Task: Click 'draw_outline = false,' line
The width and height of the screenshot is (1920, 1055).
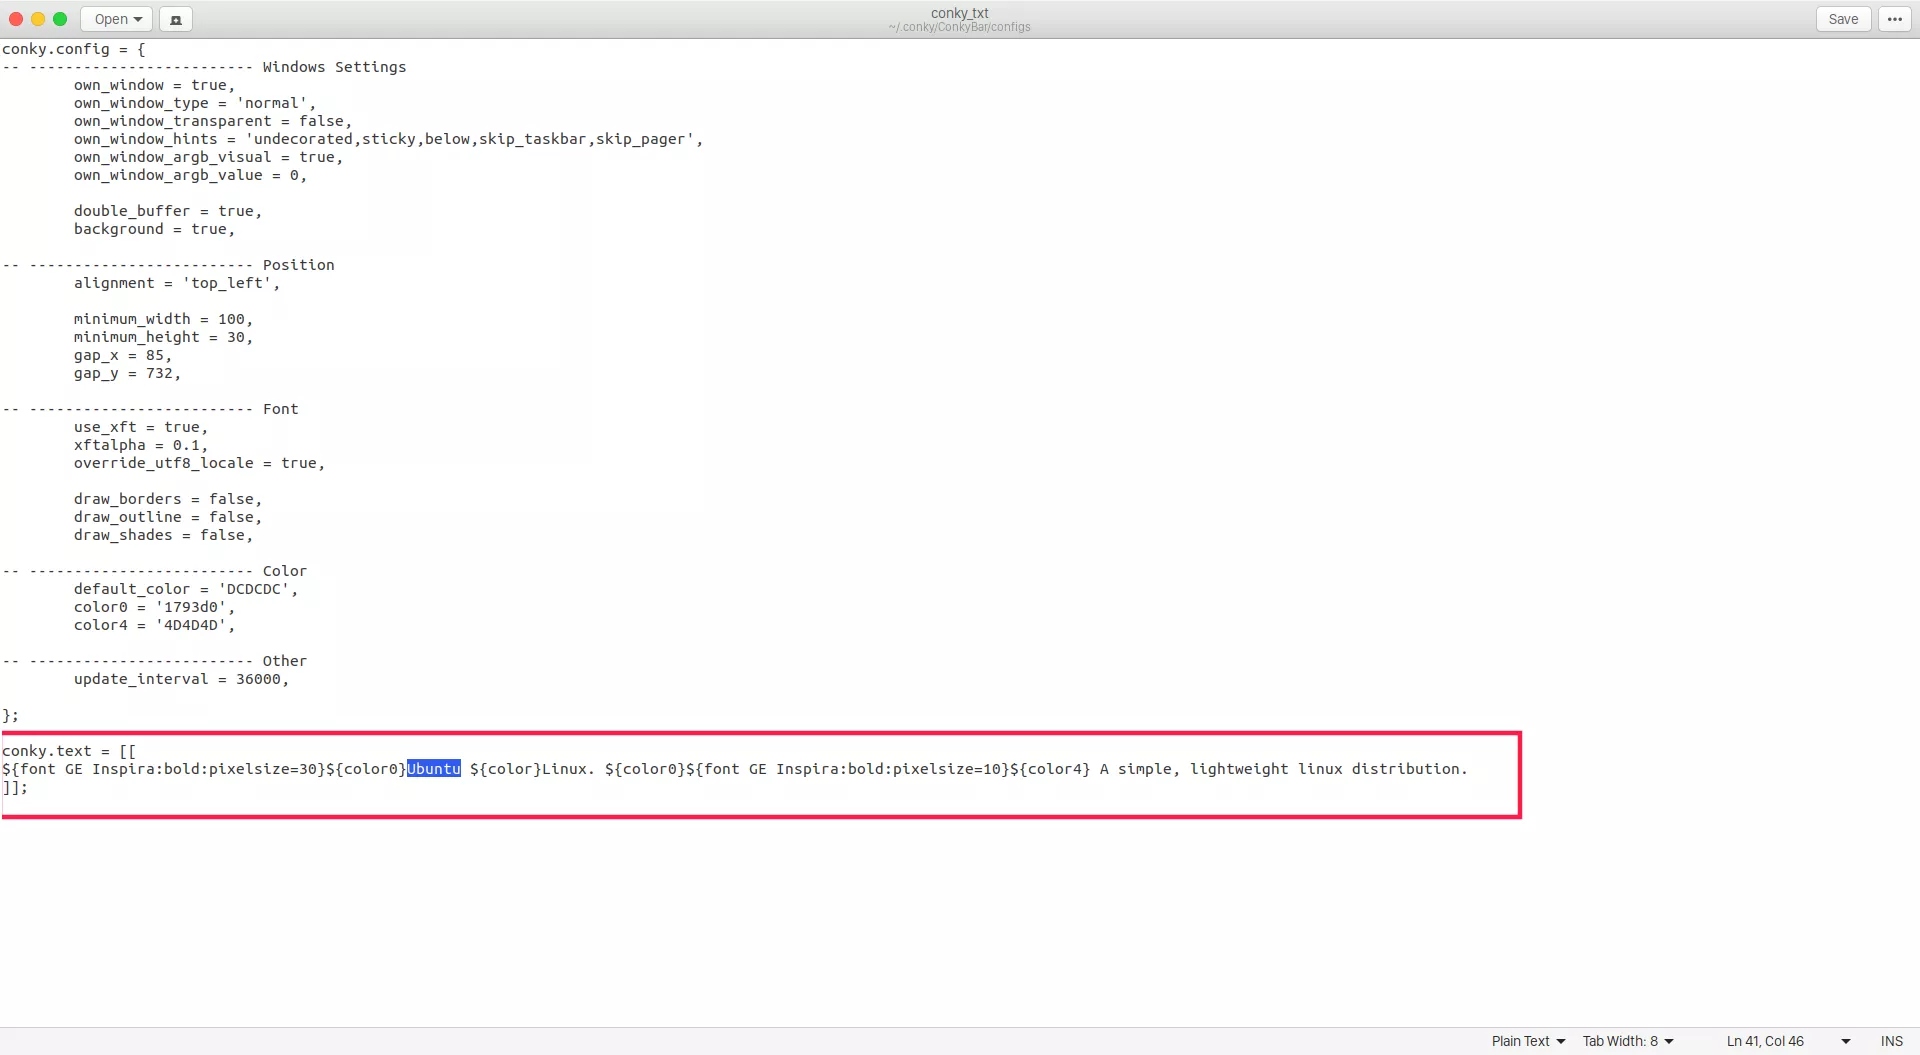Action: [x=168, y=517]
